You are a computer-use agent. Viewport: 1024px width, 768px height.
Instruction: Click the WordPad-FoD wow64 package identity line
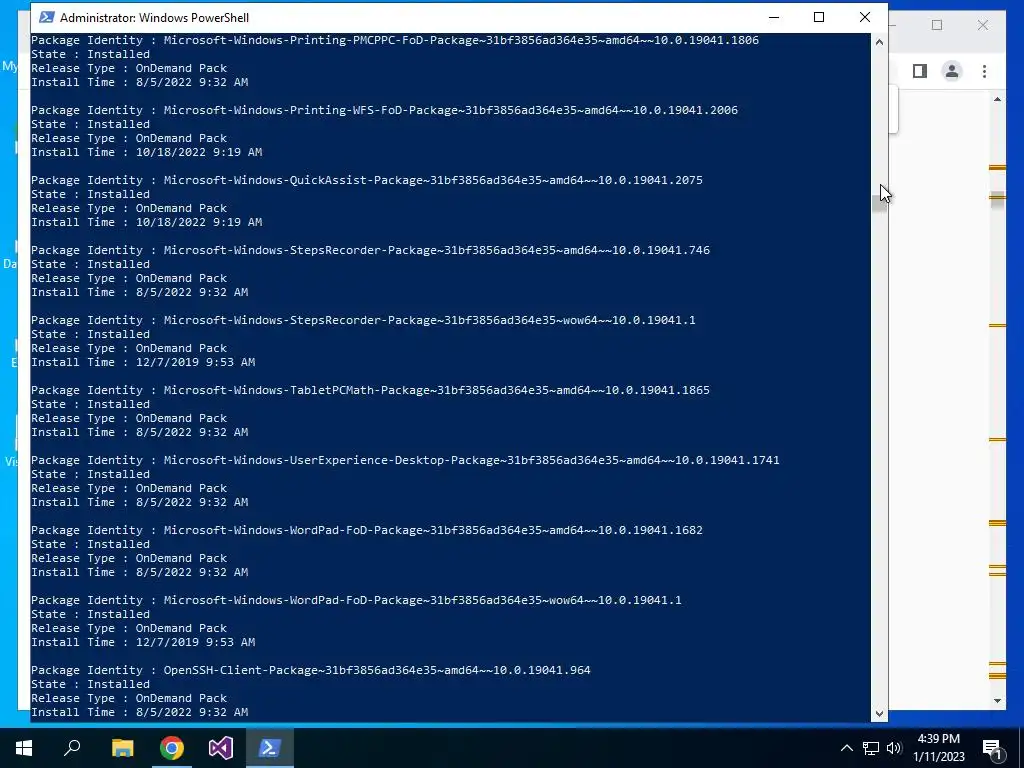[x=357, y=600]
